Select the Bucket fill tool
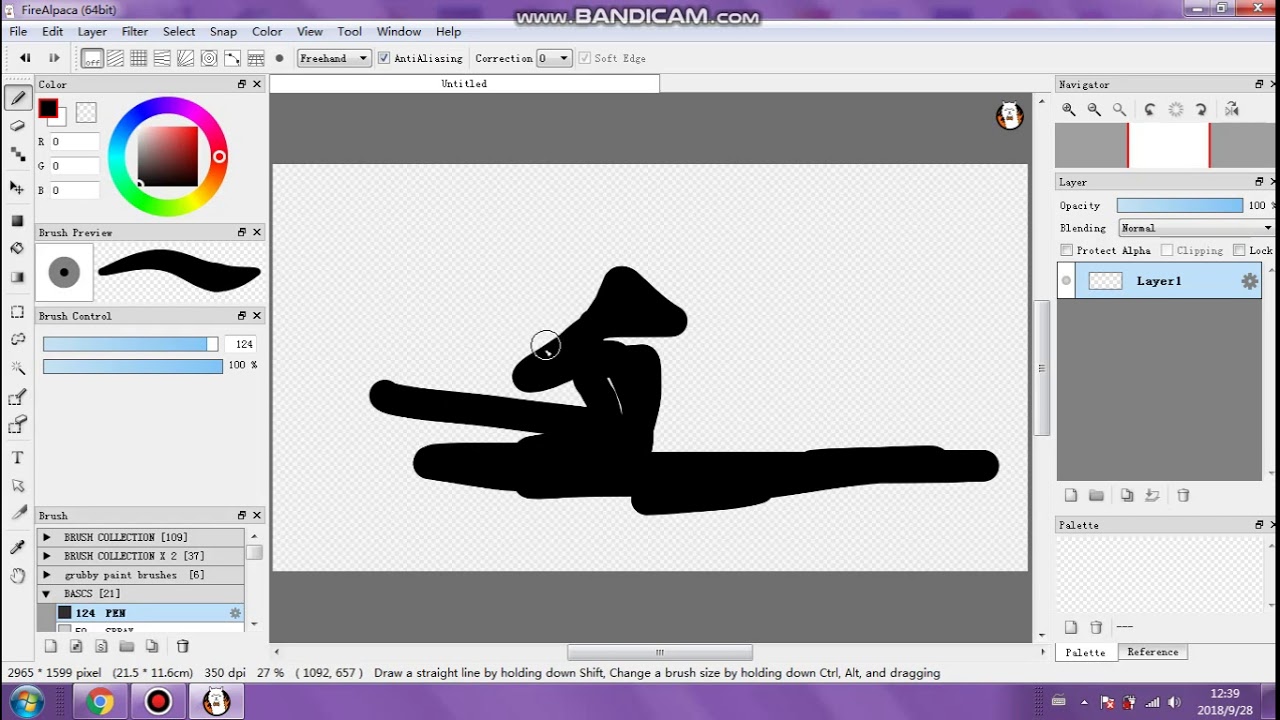The image size is (1280, 720). coord(17,248)
